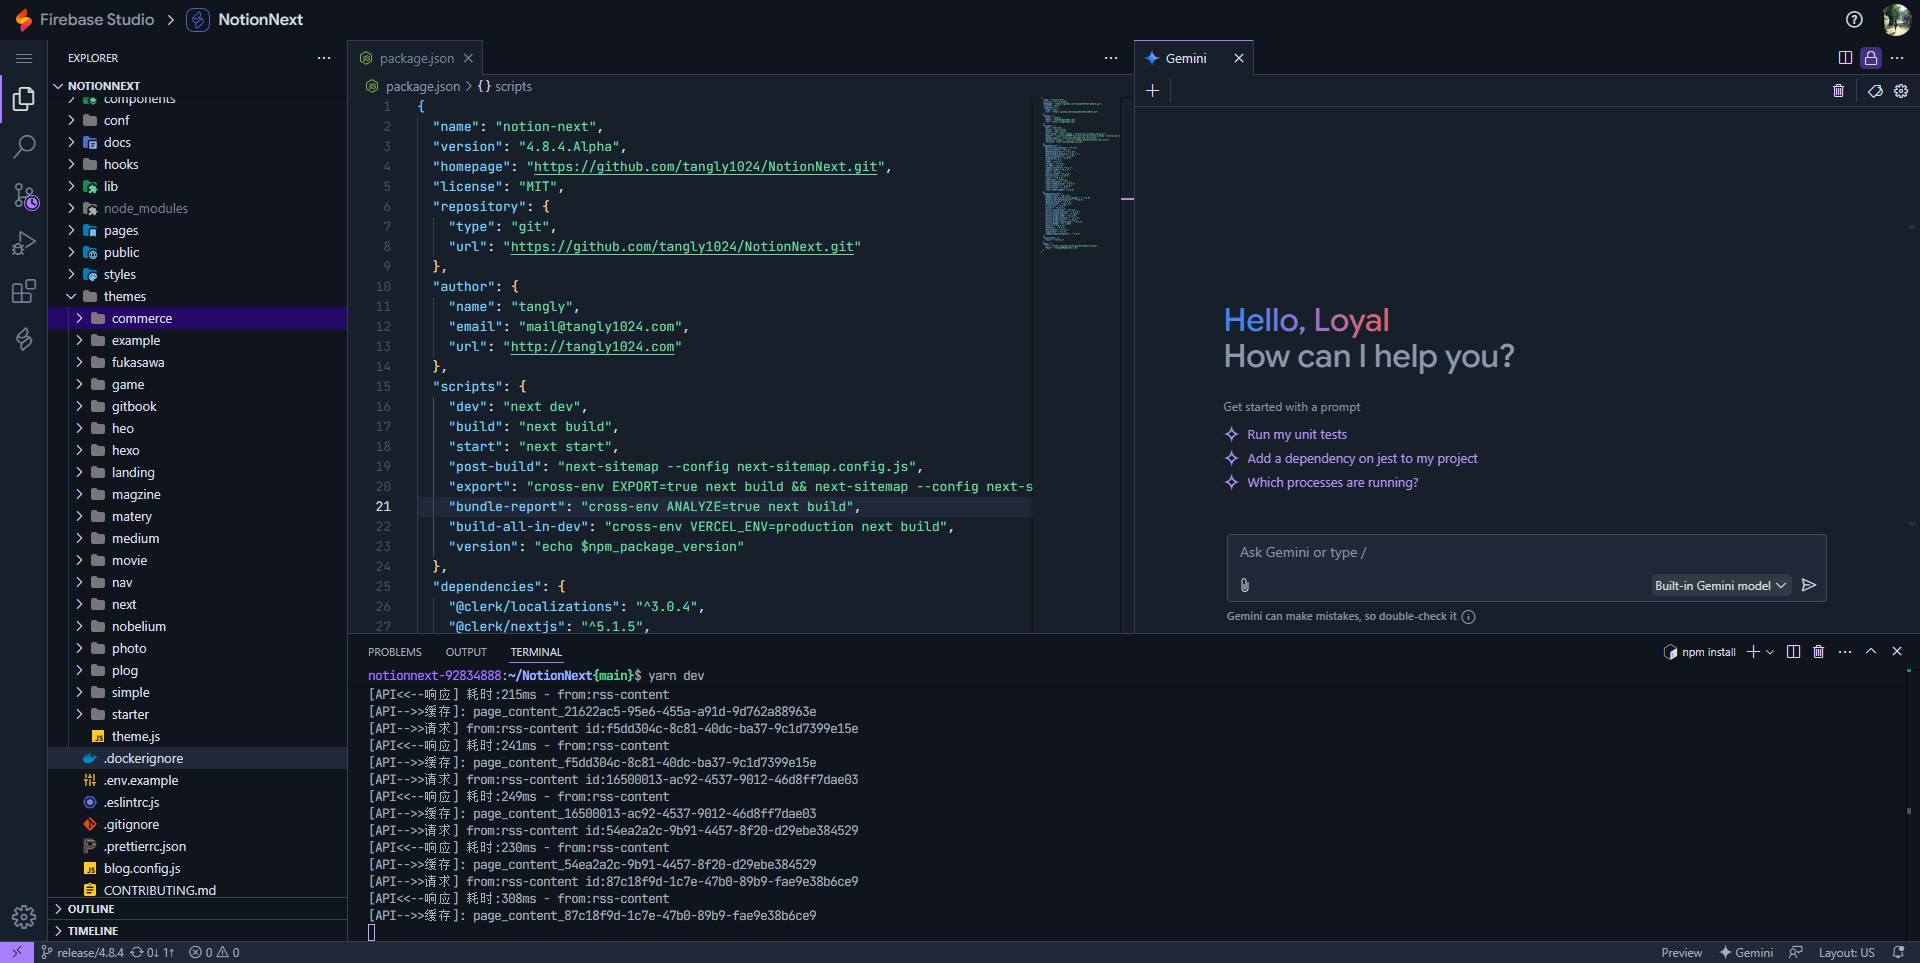Open the help icon in the top bar
This screenshot has width=1920, height=963.
tap(1854, 19)
